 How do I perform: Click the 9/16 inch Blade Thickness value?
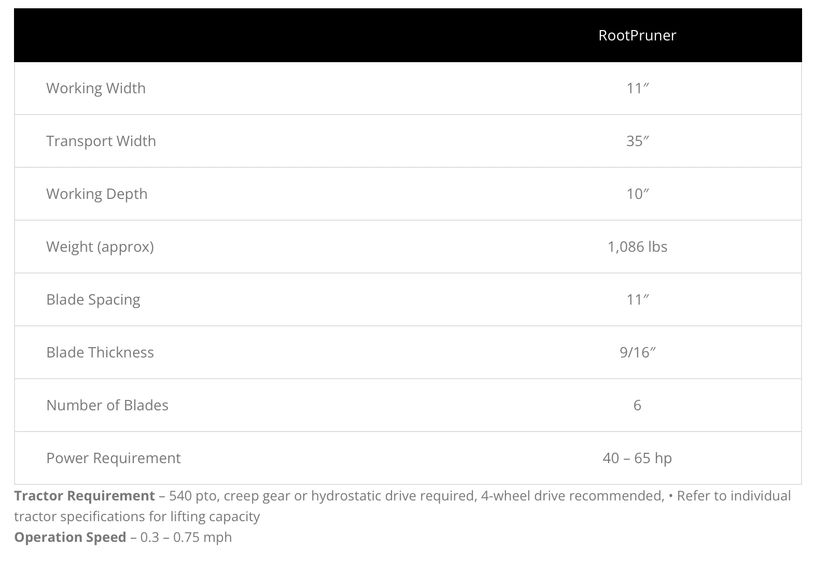click(x=637, y=352)
